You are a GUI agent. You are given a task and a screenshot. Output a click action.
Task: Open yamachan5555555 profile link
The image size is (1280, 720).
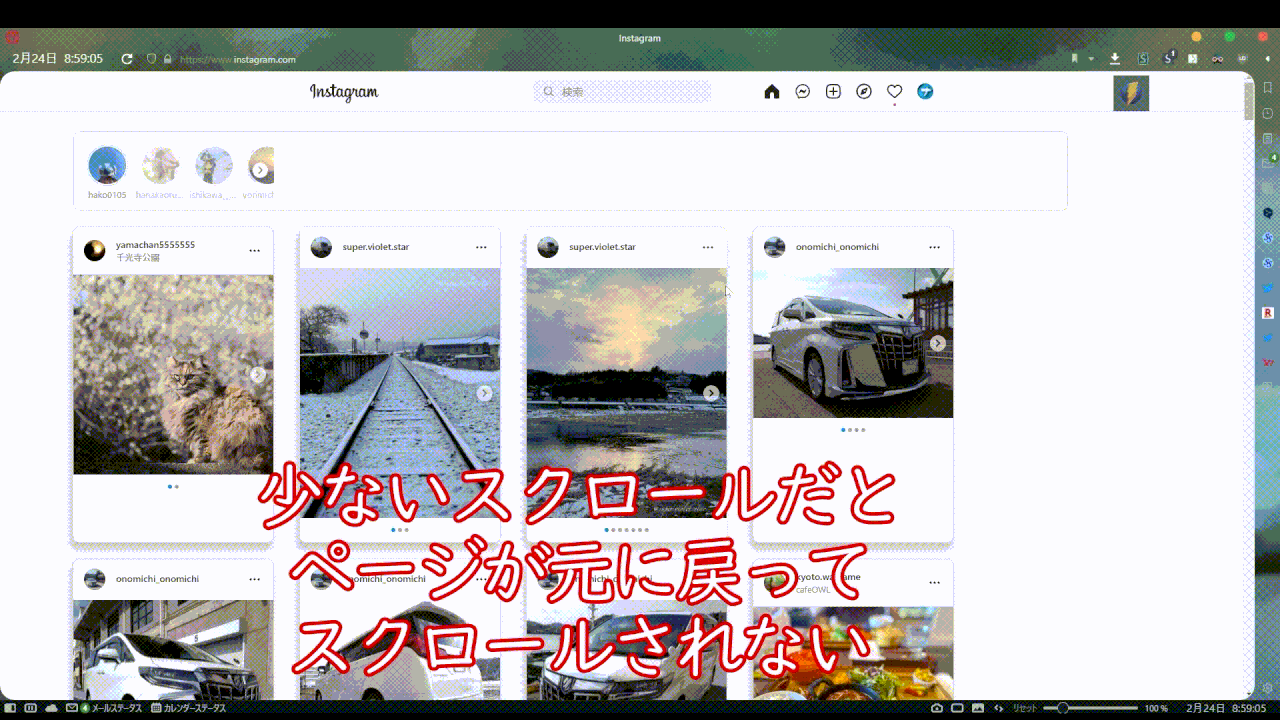pos(155,245)
